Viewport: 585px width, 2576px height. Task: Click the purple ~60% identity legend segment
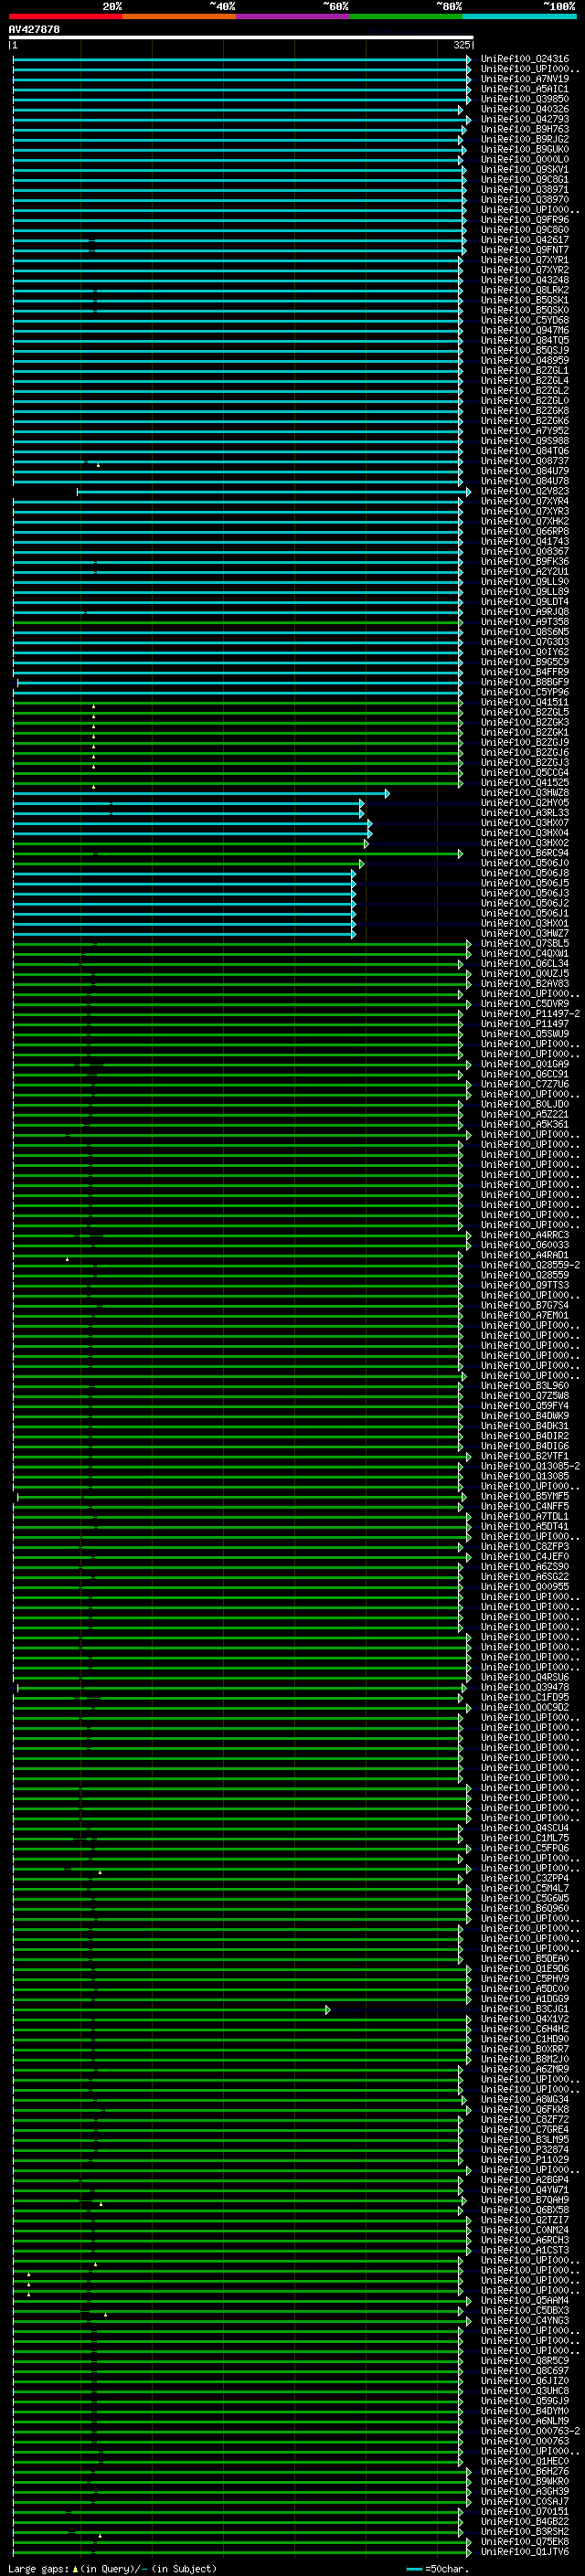click(x=293, y=16)
